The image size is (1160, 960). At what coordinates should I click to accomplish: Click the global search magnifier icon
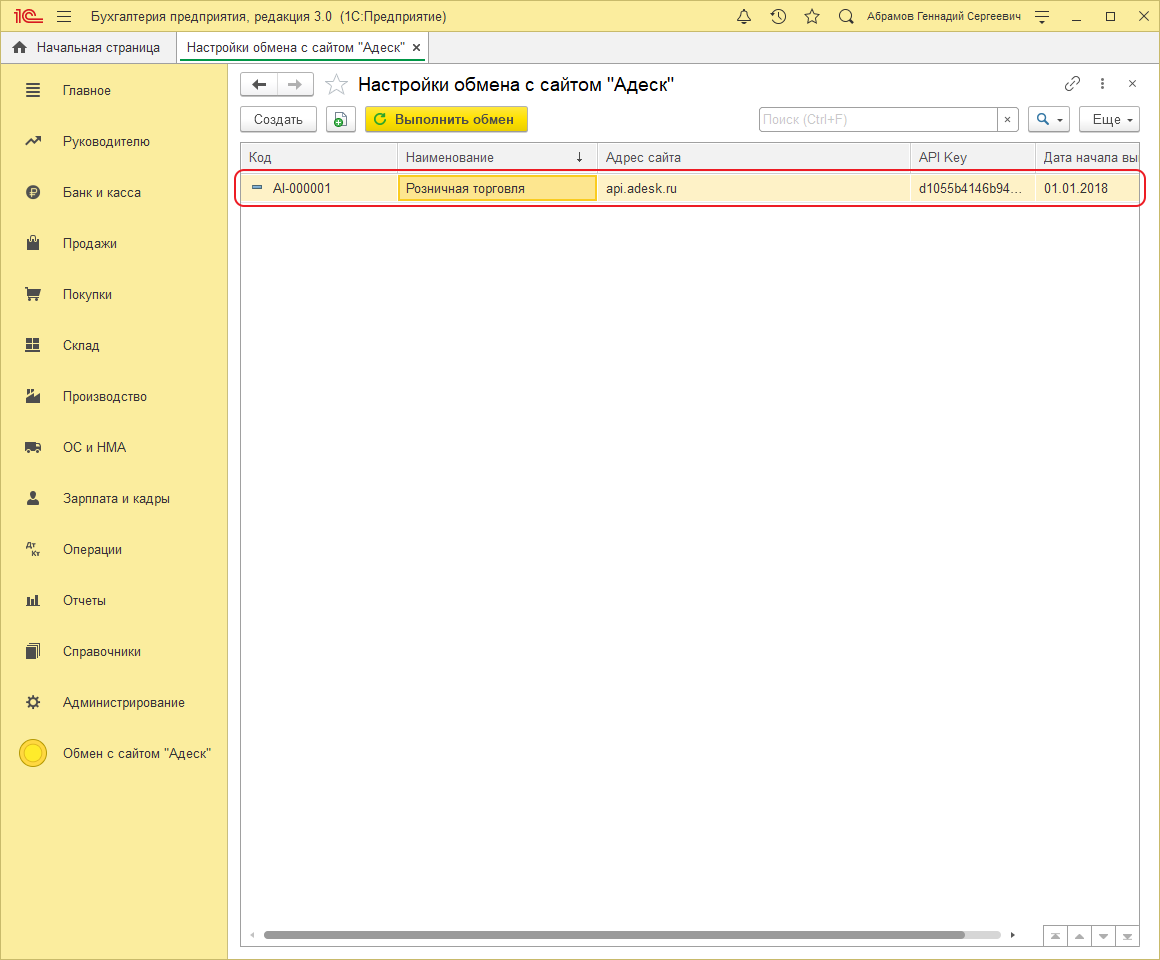pyautogui.click(x=846, y=16)
